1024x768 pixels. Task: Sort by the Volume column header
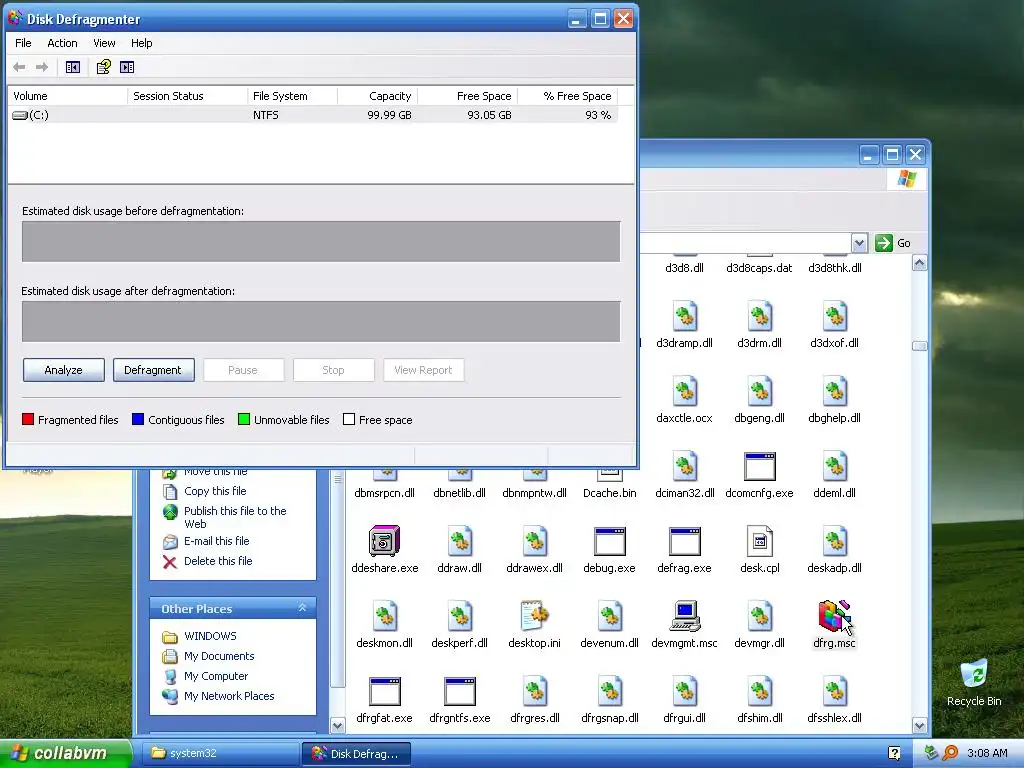[67, 96]
